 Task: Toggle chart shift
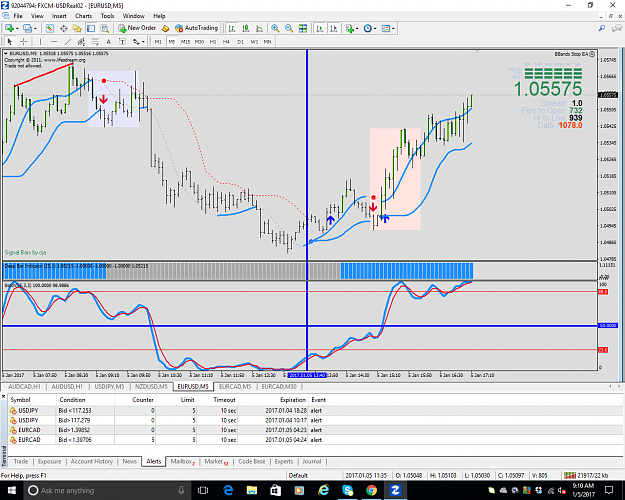(x=334, y=28)
